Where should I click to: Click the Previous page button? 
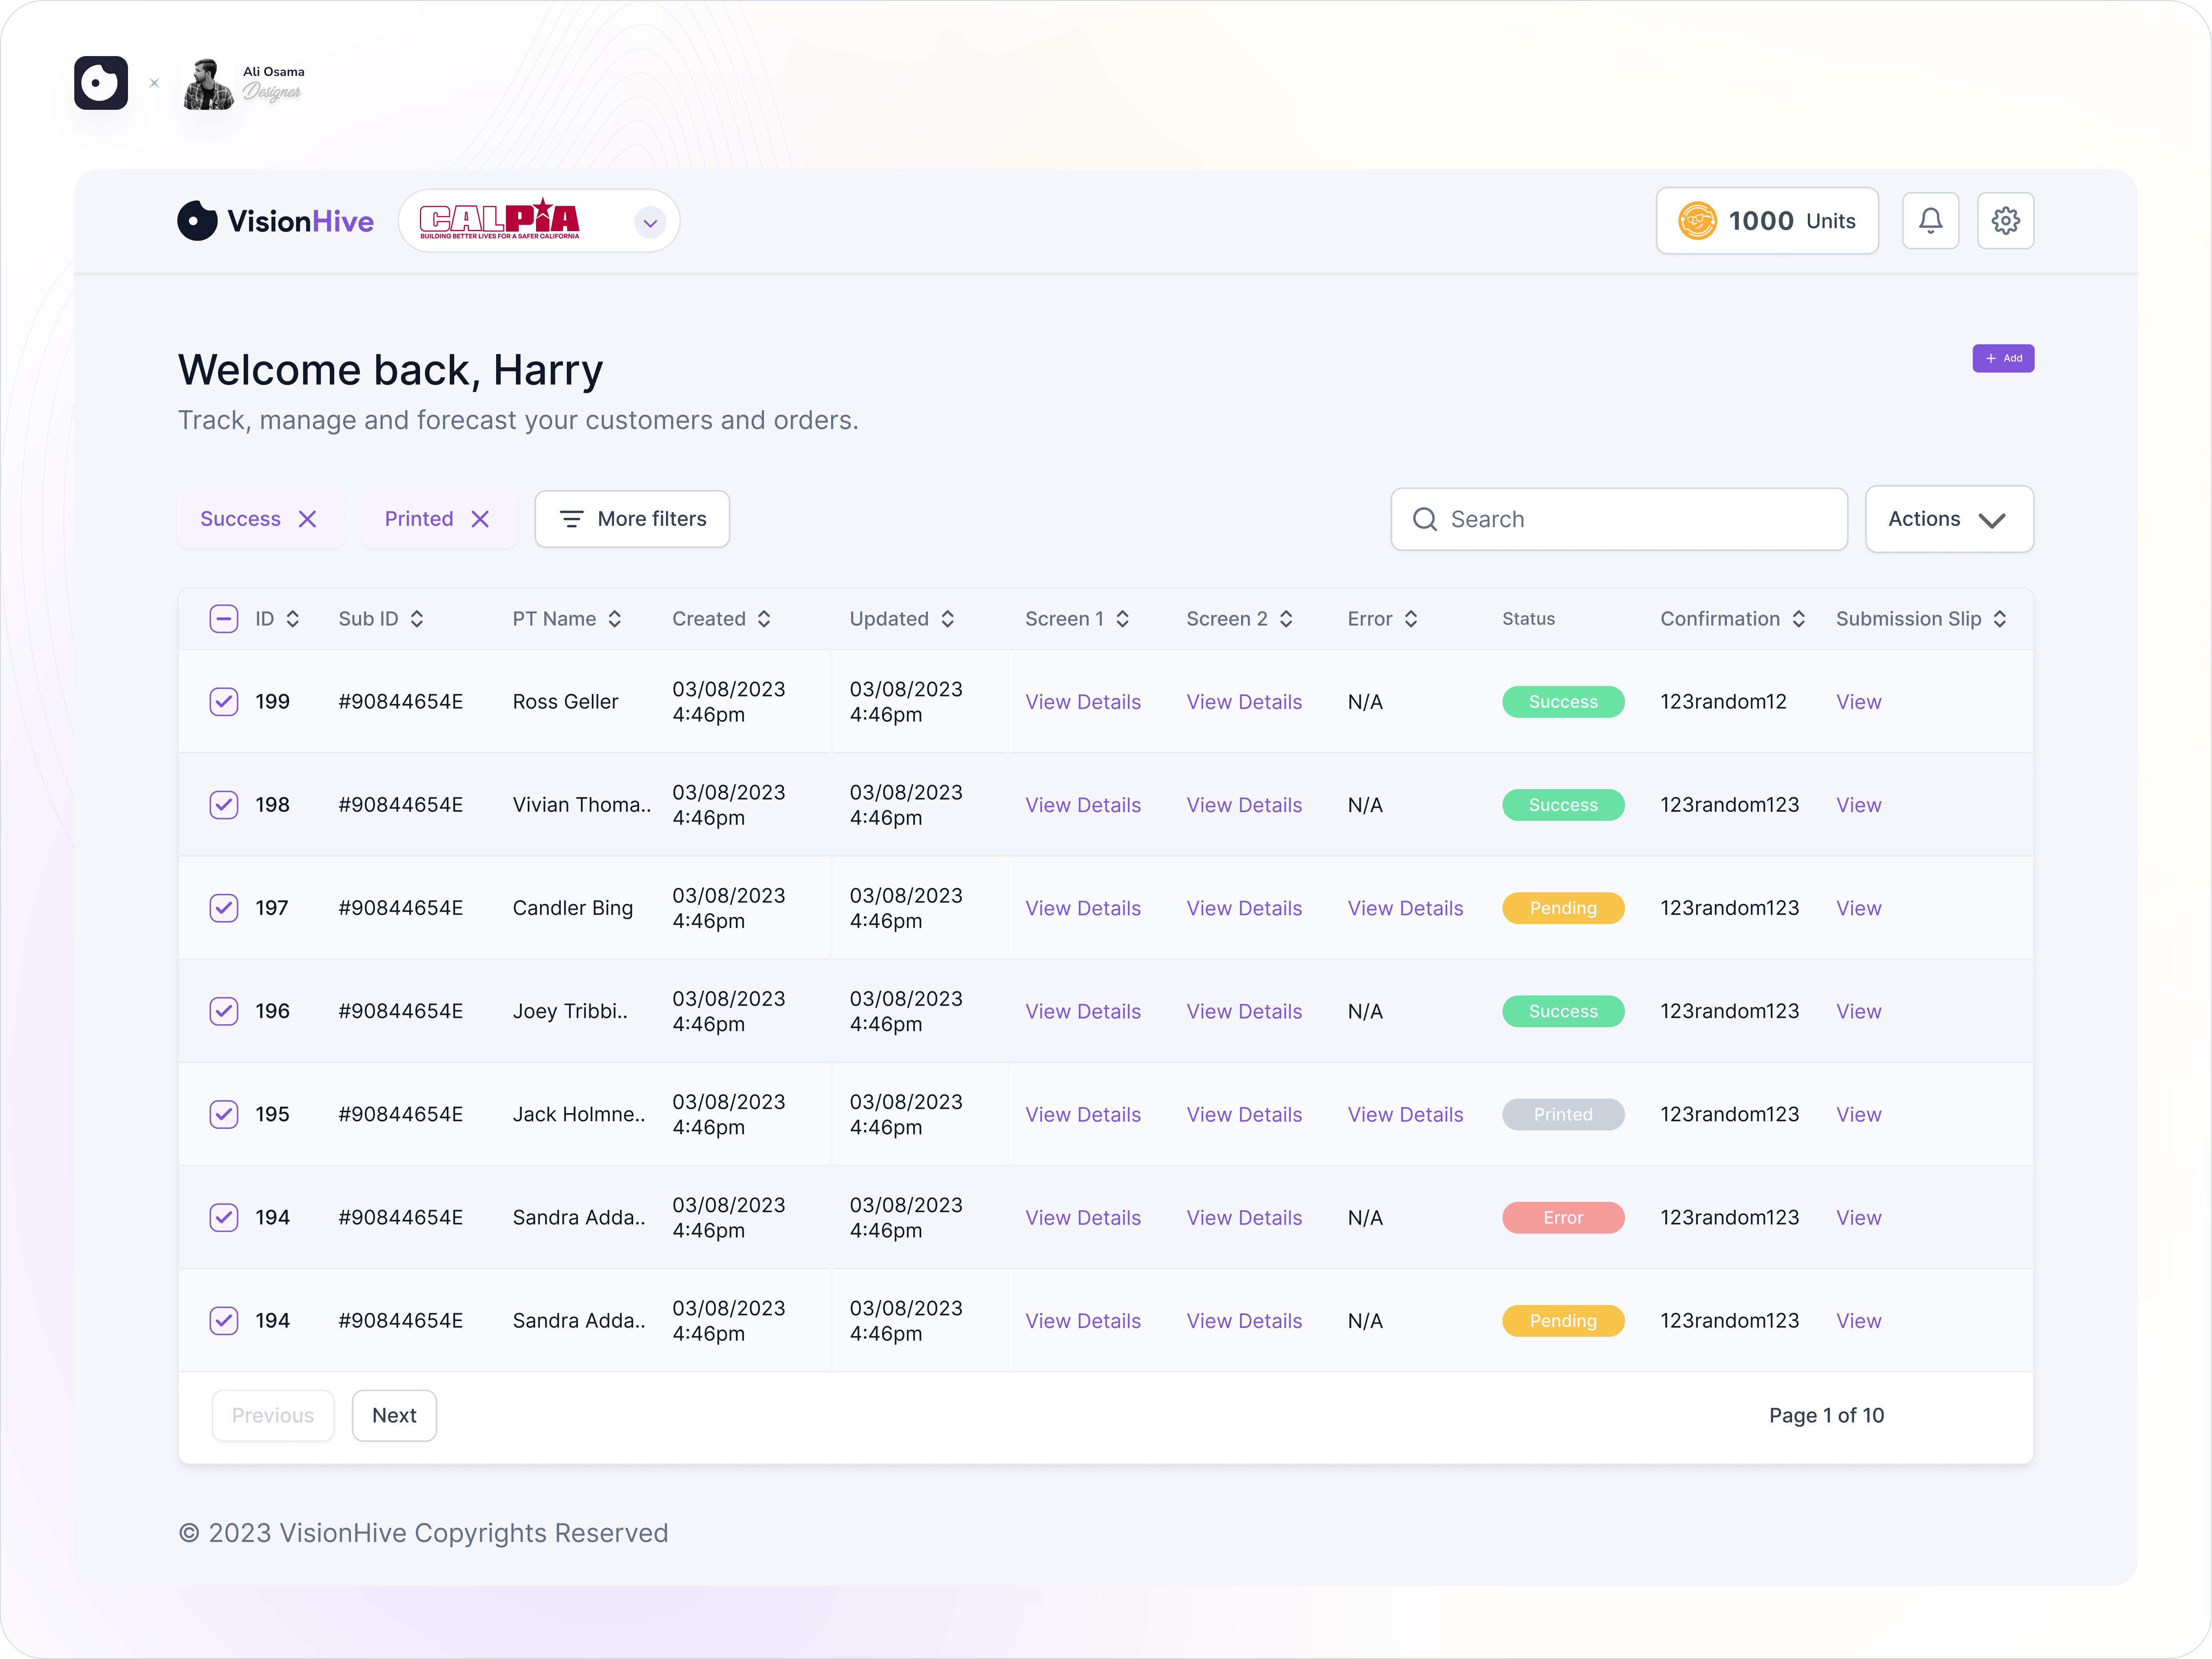coord(273,1415)
